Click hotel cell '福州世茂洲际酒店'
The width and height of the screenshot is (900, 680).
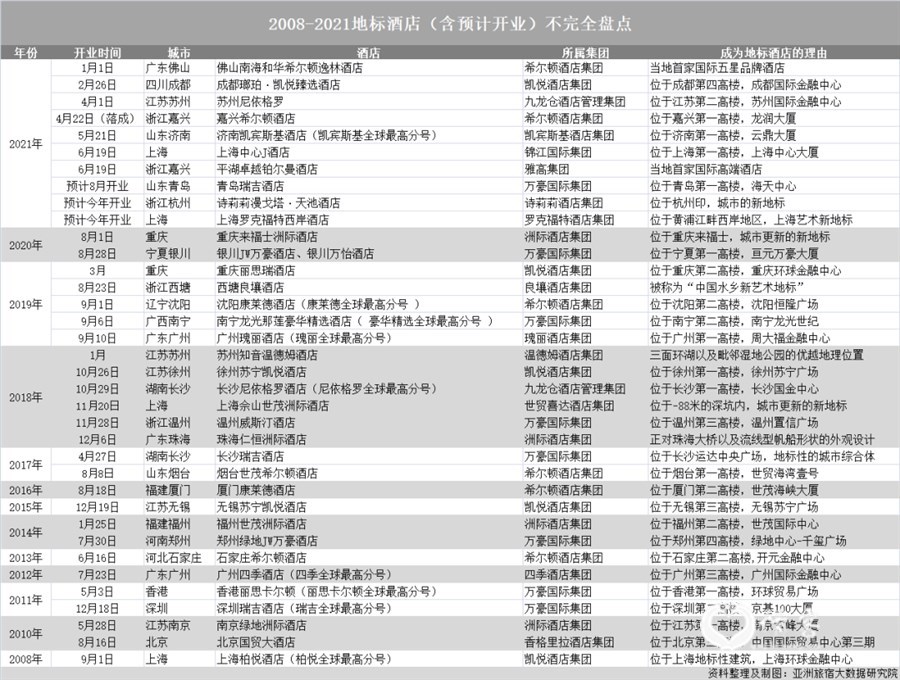pos(262,524)
